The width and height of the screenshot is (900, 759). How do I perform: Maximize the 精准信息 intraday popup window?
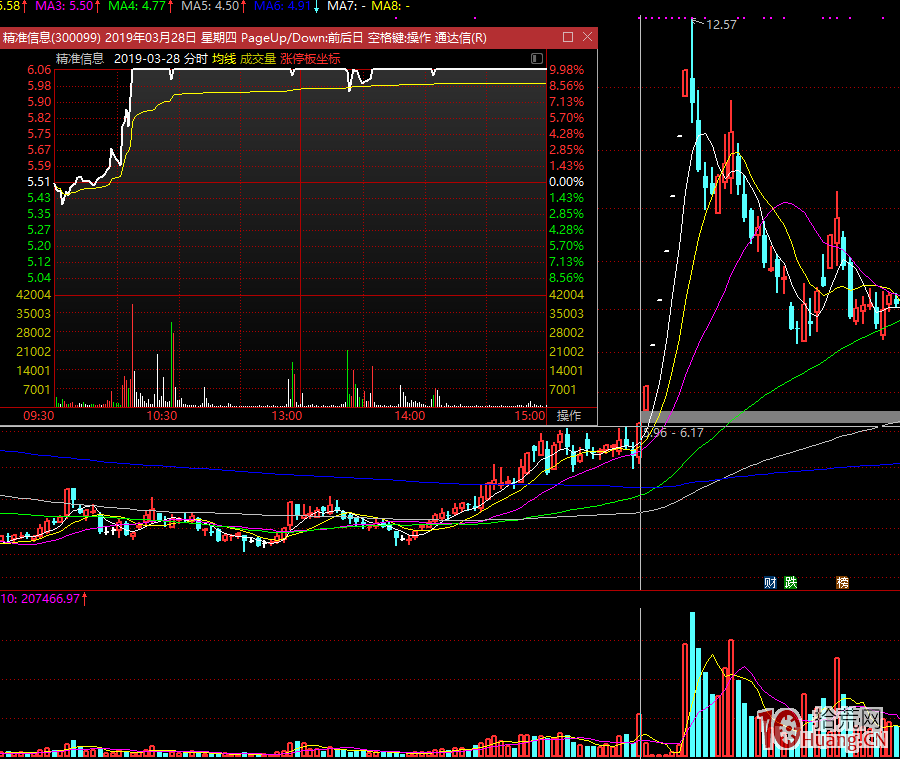click(x=568, y=38)
